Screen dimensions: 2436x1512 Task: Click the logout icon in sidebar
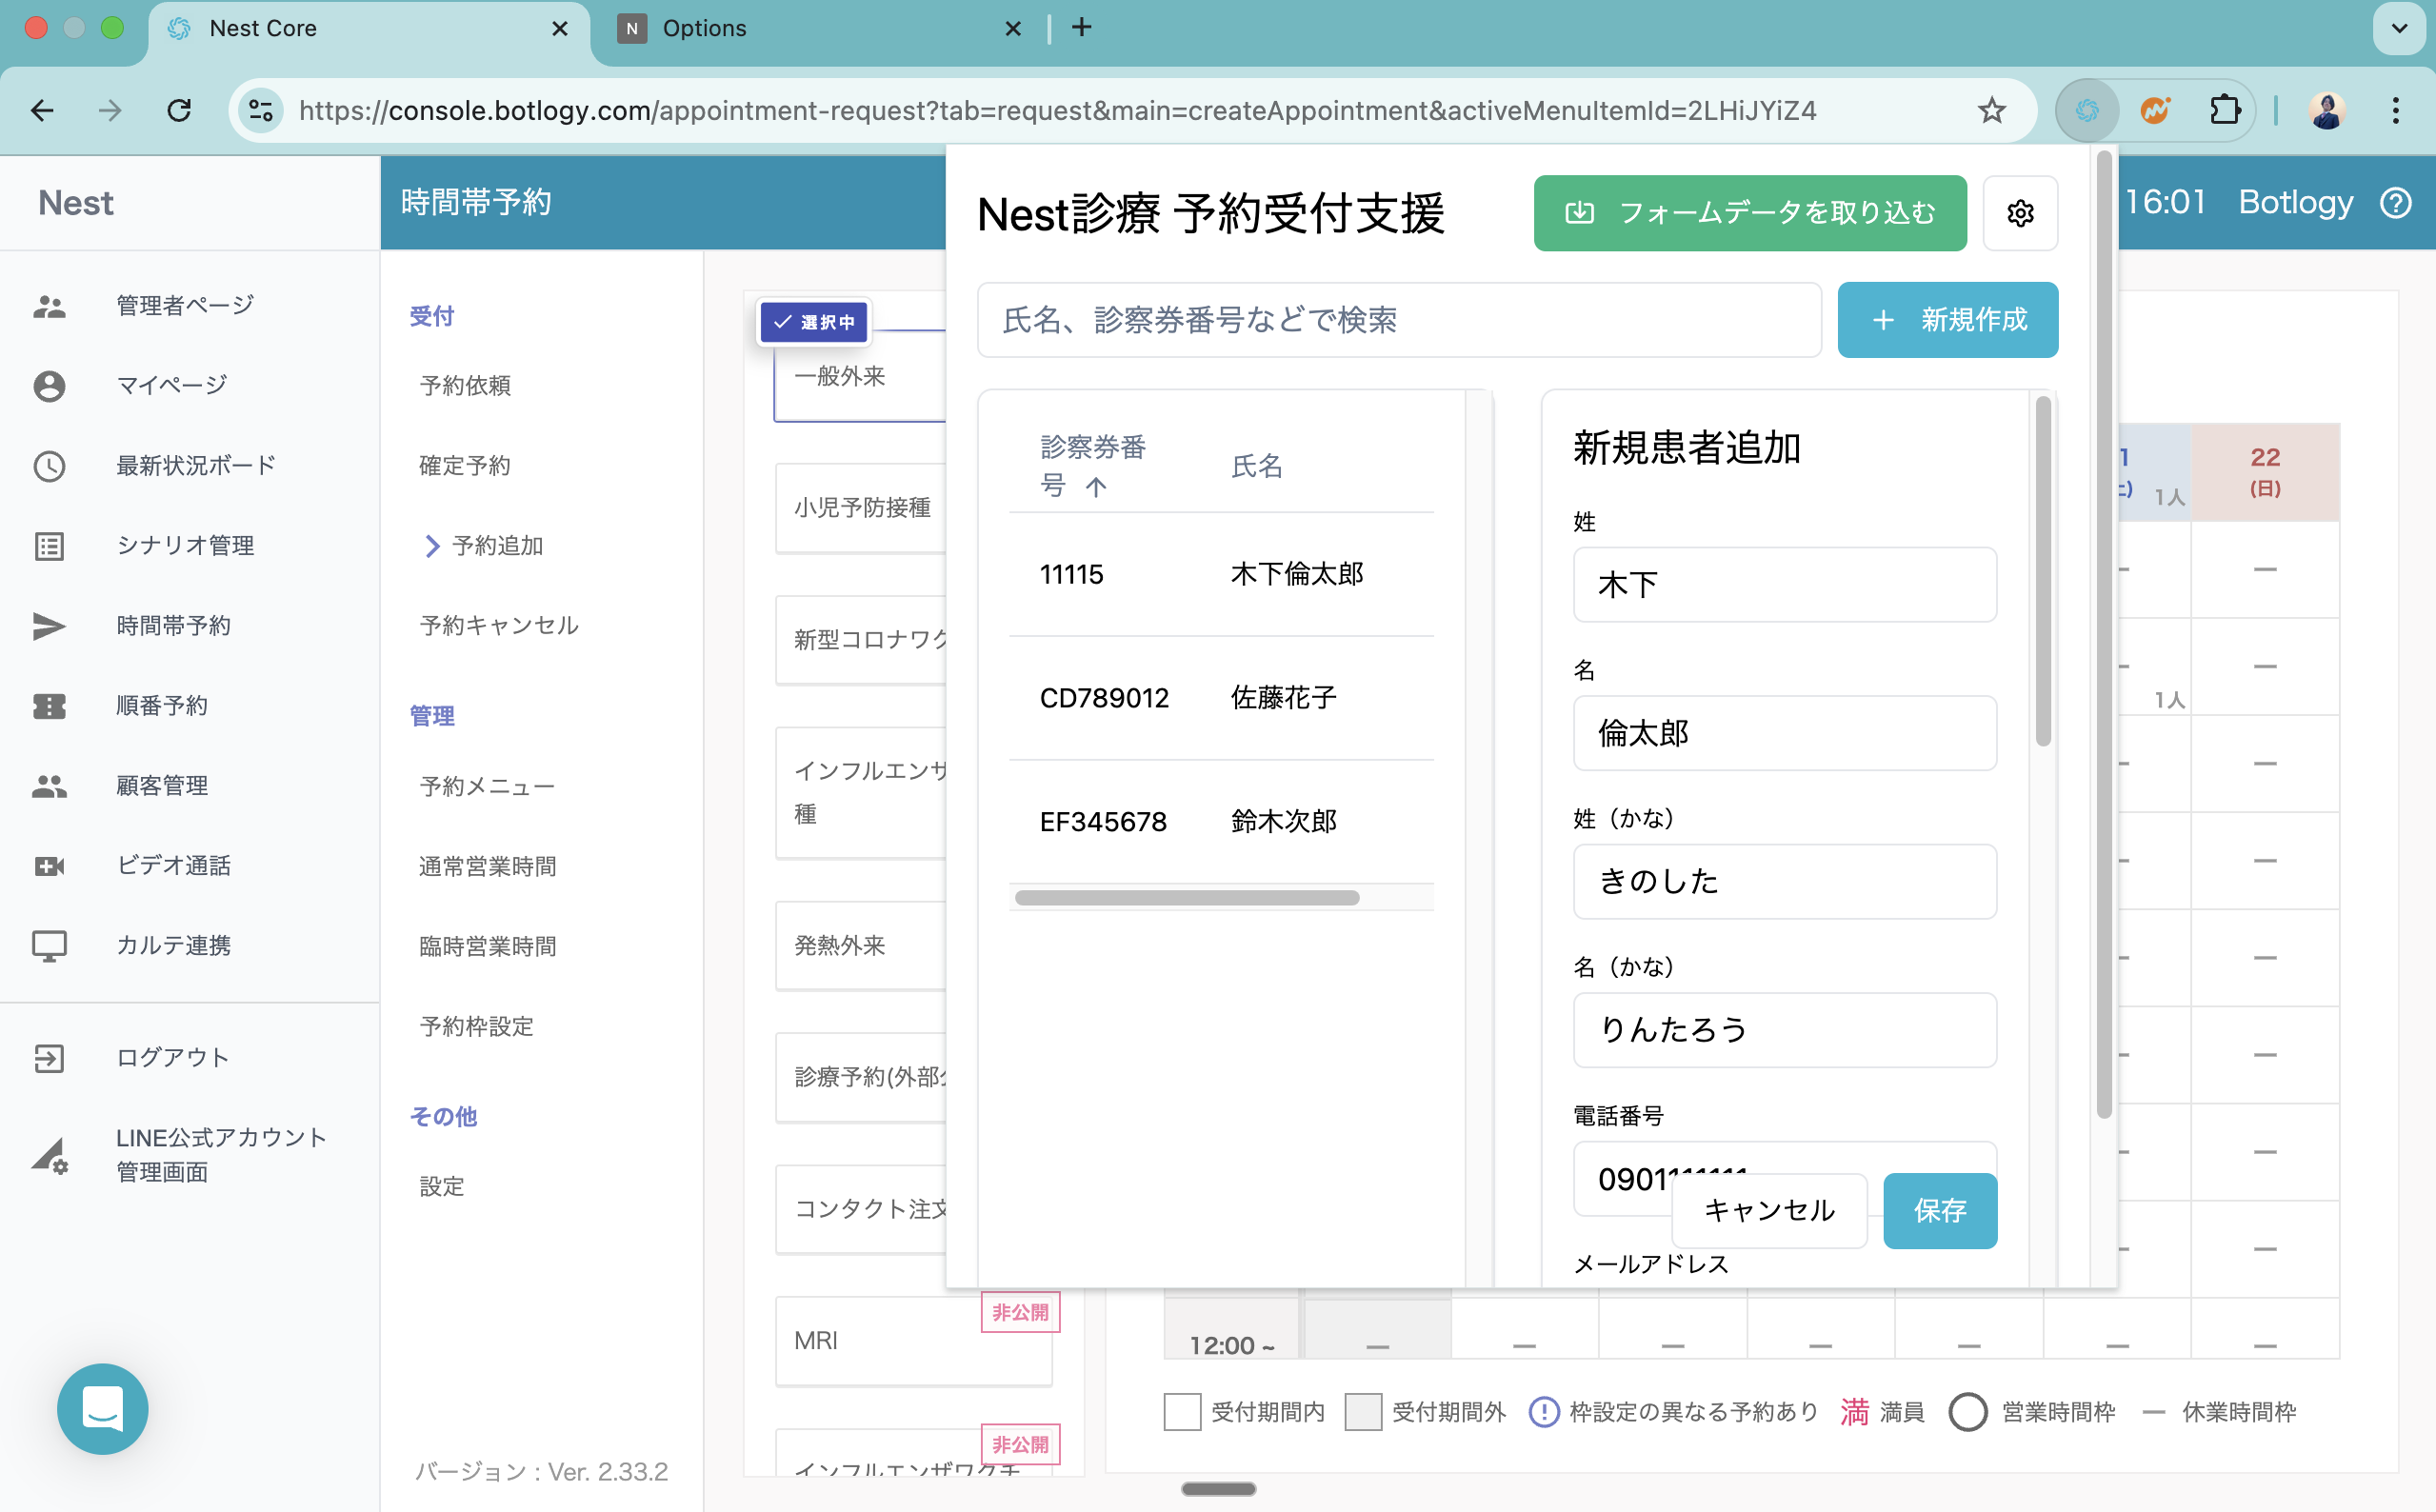(x=49, y=1057)
